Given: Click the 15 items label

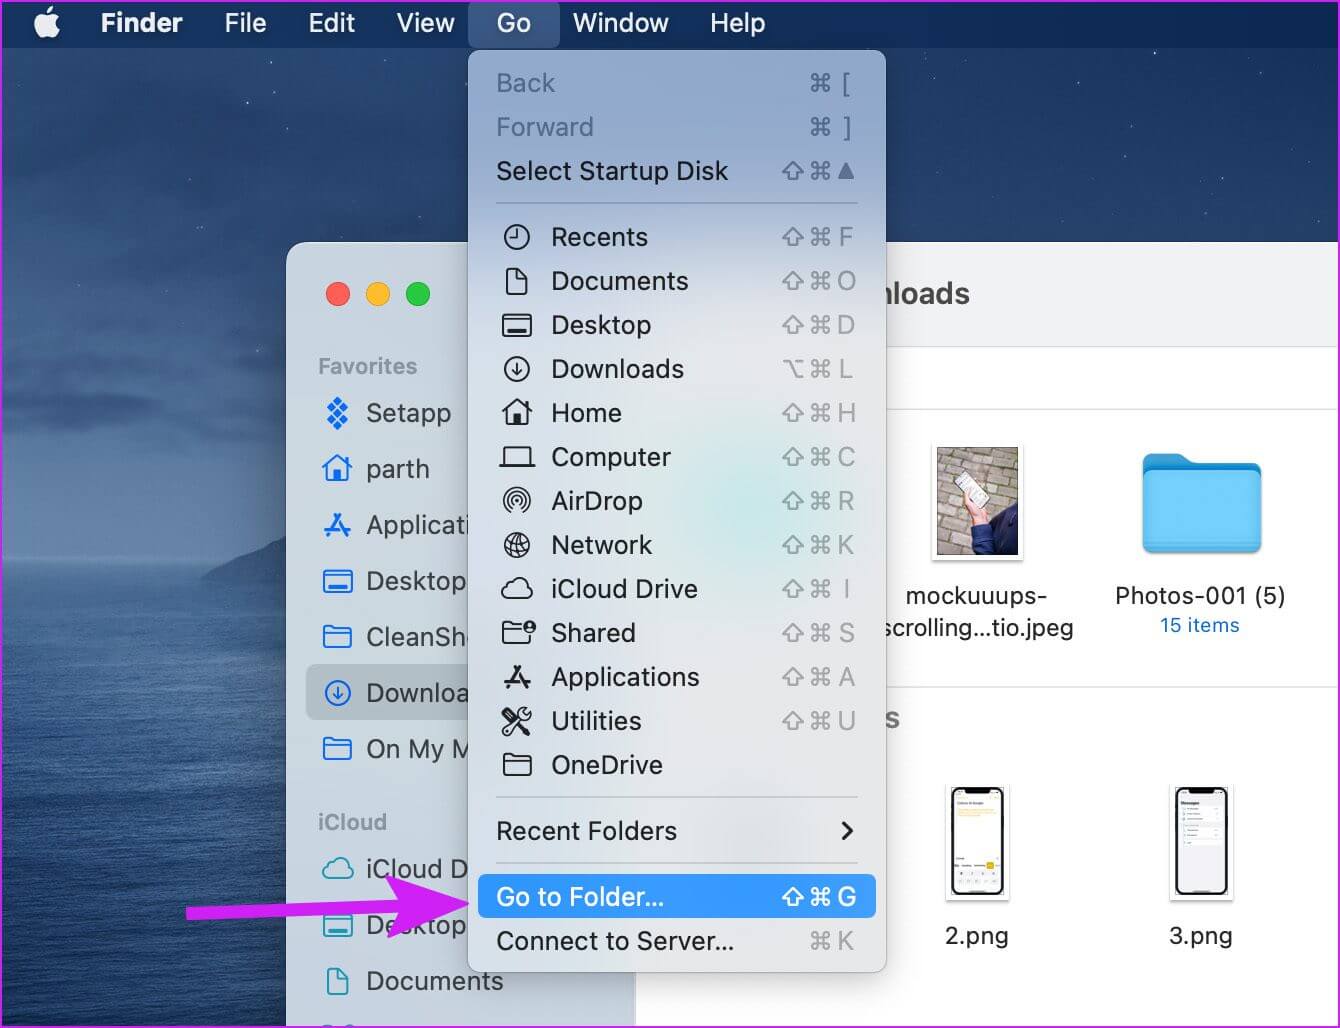Looking at the screenshot, I should click(x=1200, y=625).
